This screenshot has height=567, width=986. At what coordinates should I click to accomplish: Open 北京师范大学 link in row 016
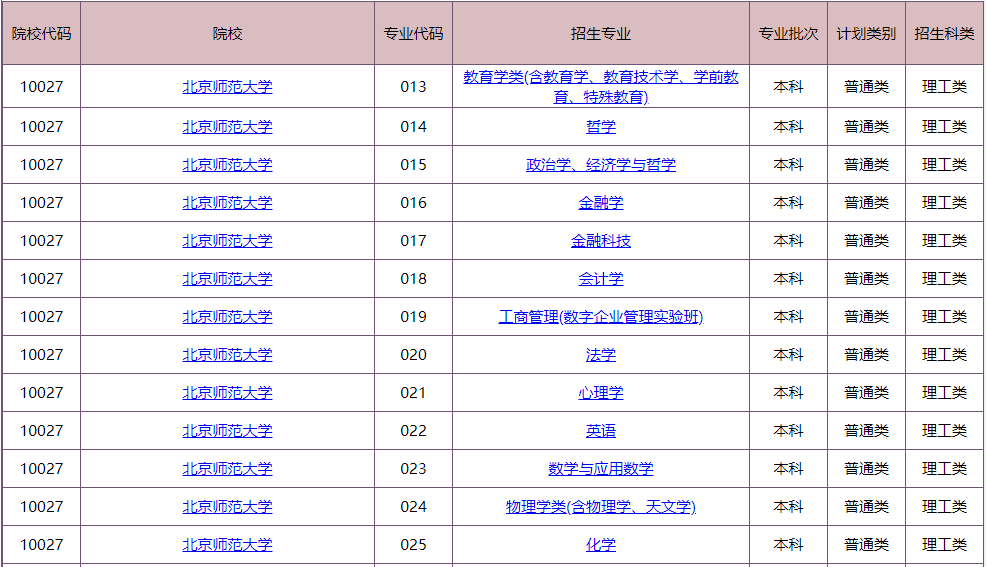pyautogui.click(x=227, y=203)
